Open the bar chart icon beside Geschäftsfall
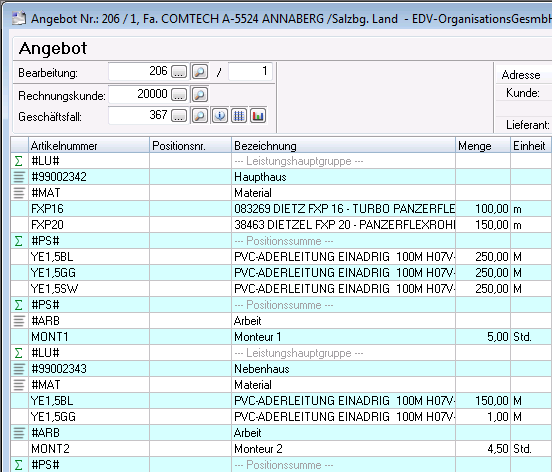The height and width of the screenshot is (472, 552). (258, 115)
